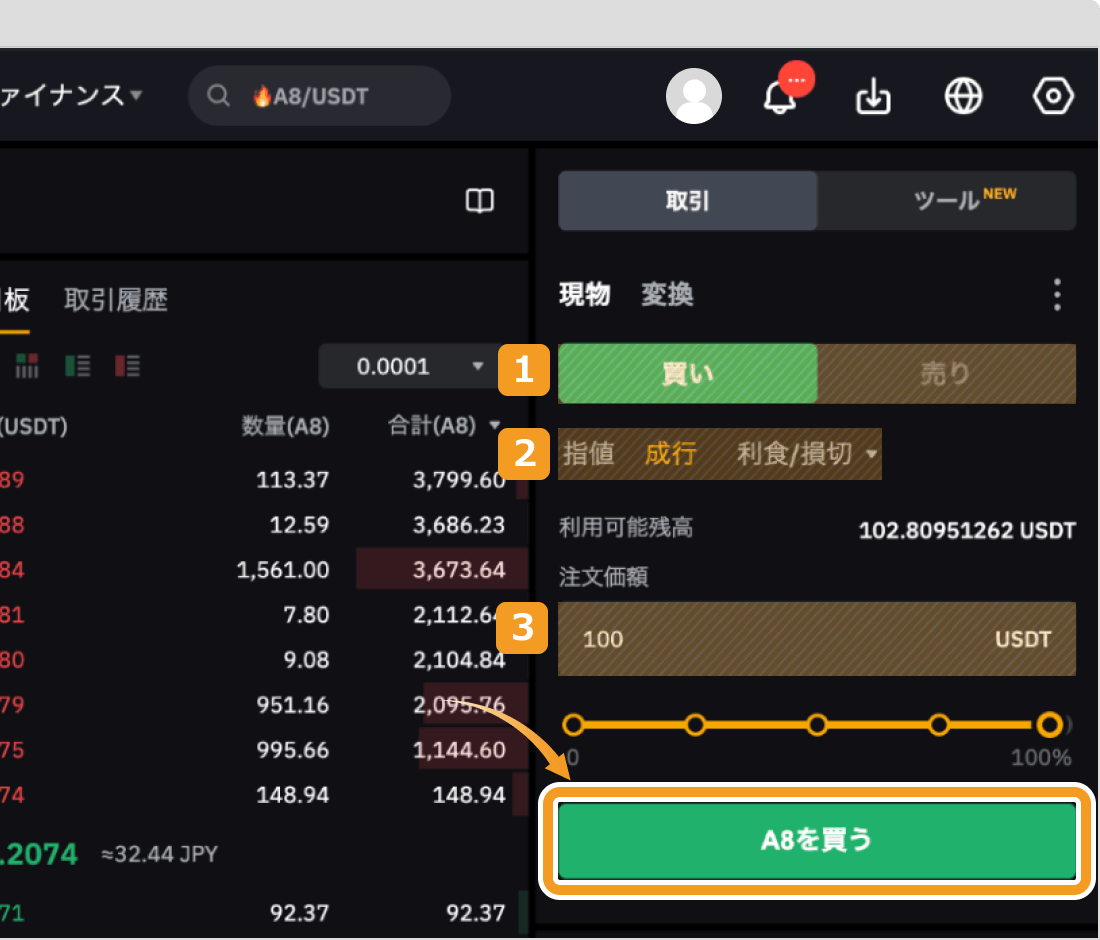Select the 買い buy toggle

coord(688,373)
